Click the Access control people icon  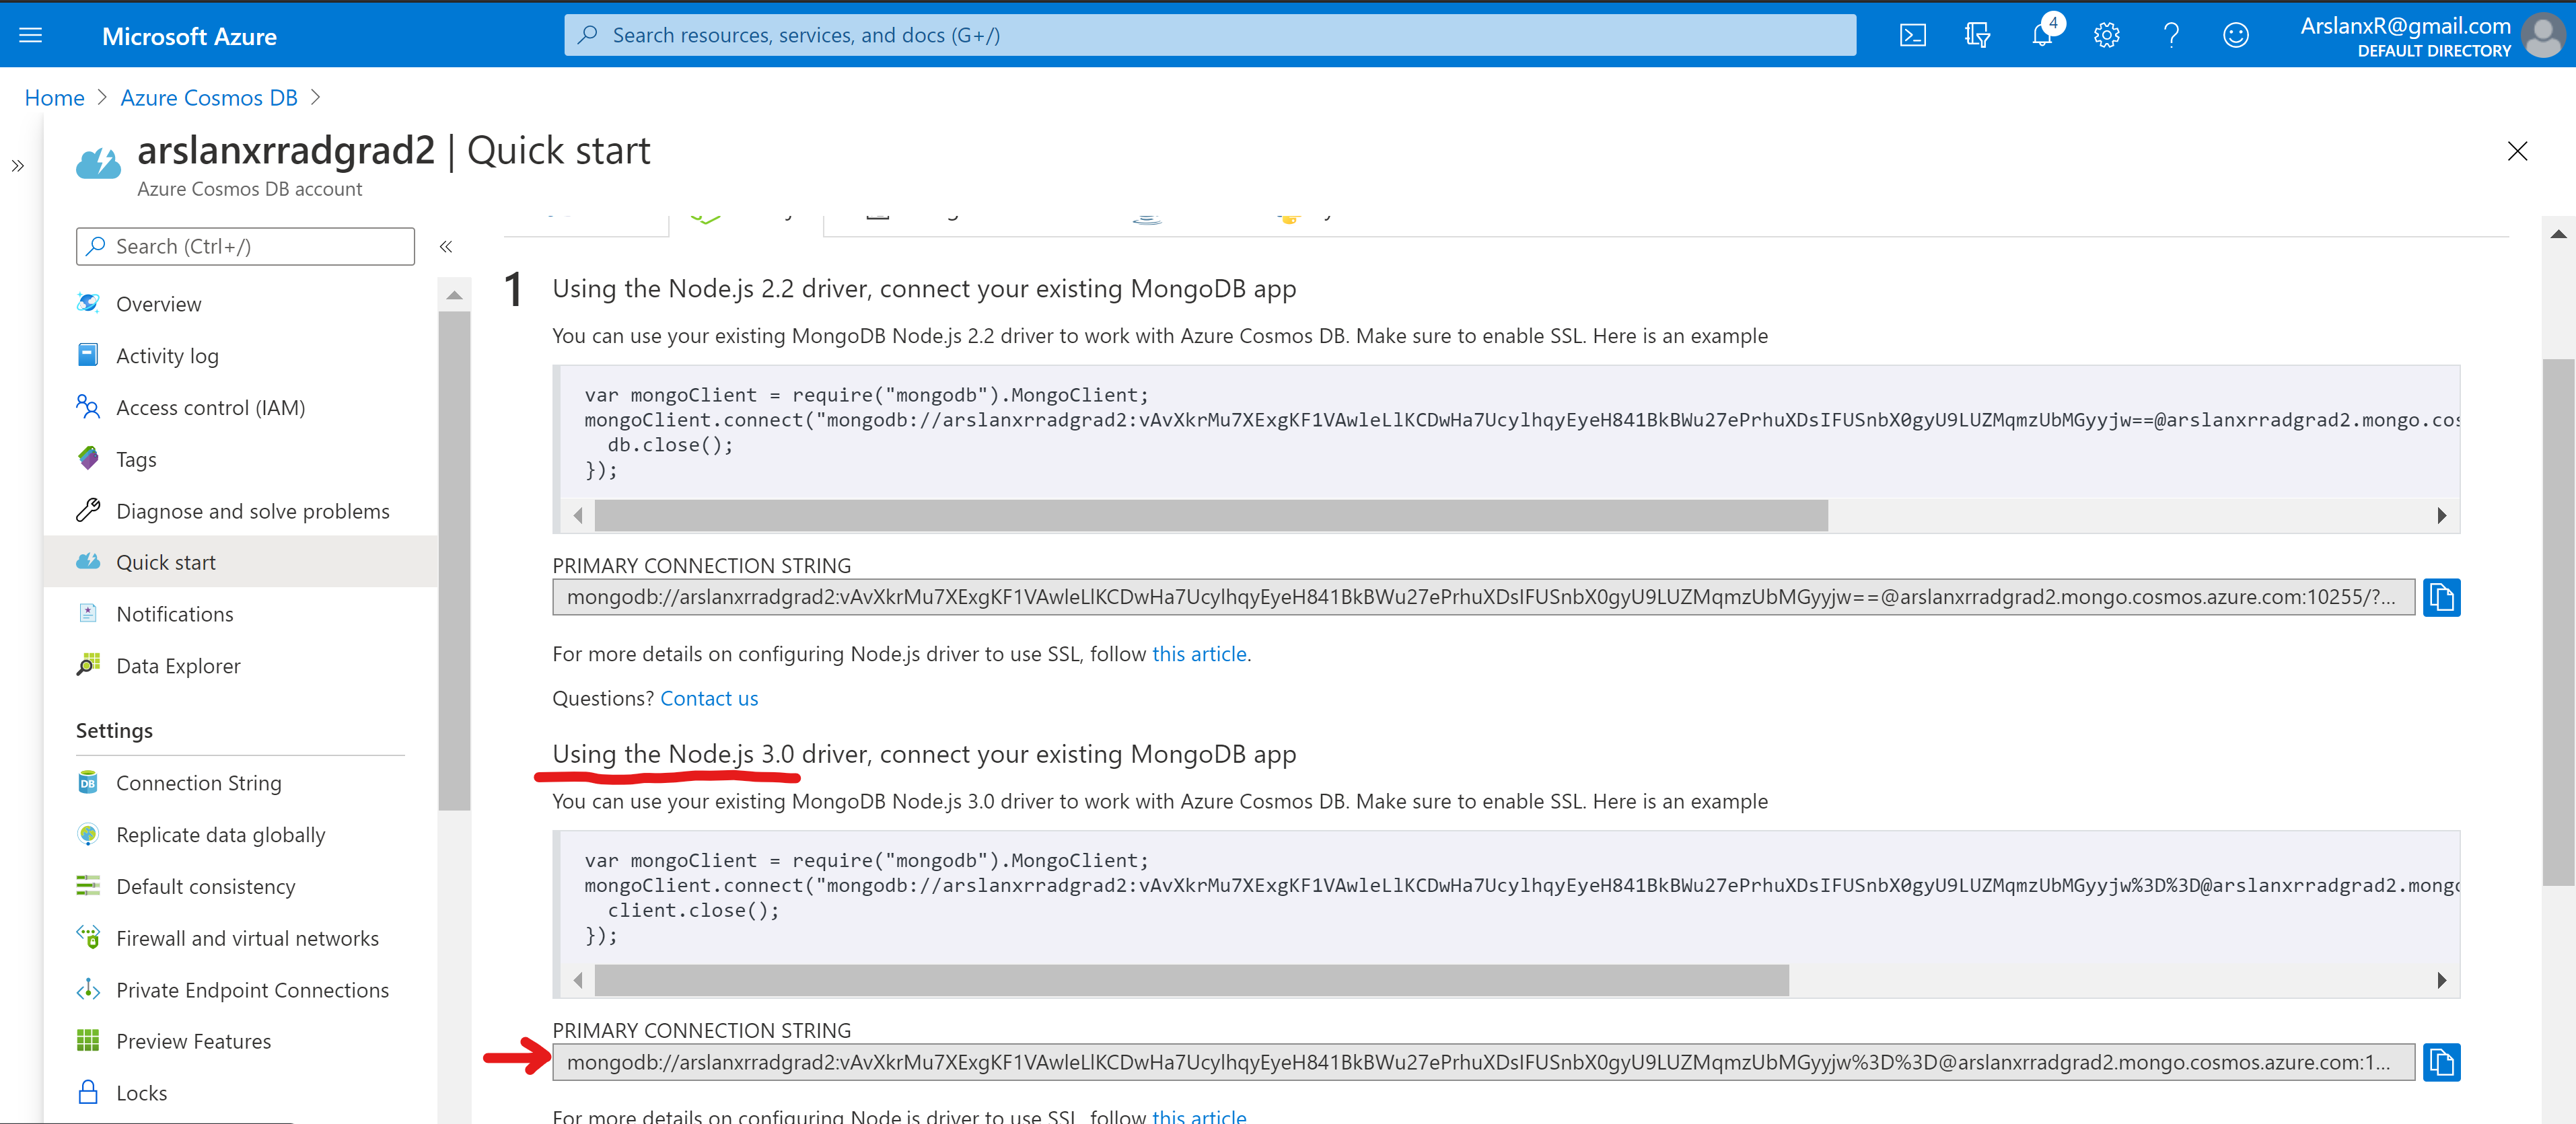click(x=88, y=406)
